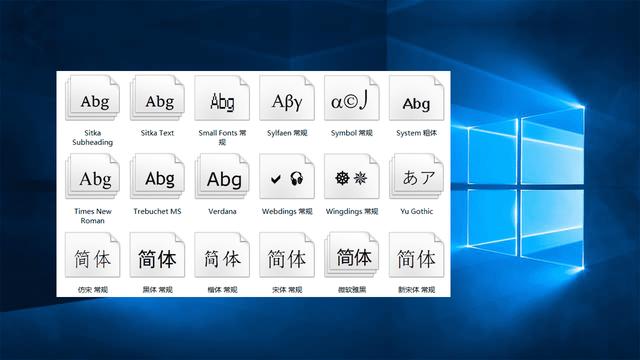Choose the System bold font icon
Image resolution: width=640 pixels, height=360 pixels.
(x=416, y=98)
